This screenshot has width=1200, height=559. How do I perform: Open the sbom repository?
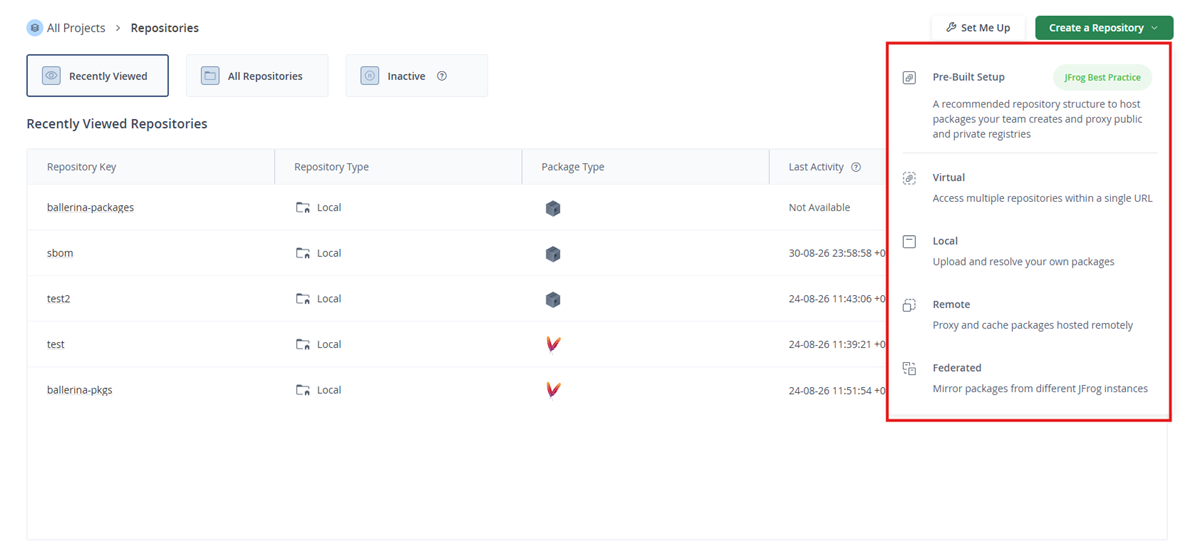[x=60, y=253]
